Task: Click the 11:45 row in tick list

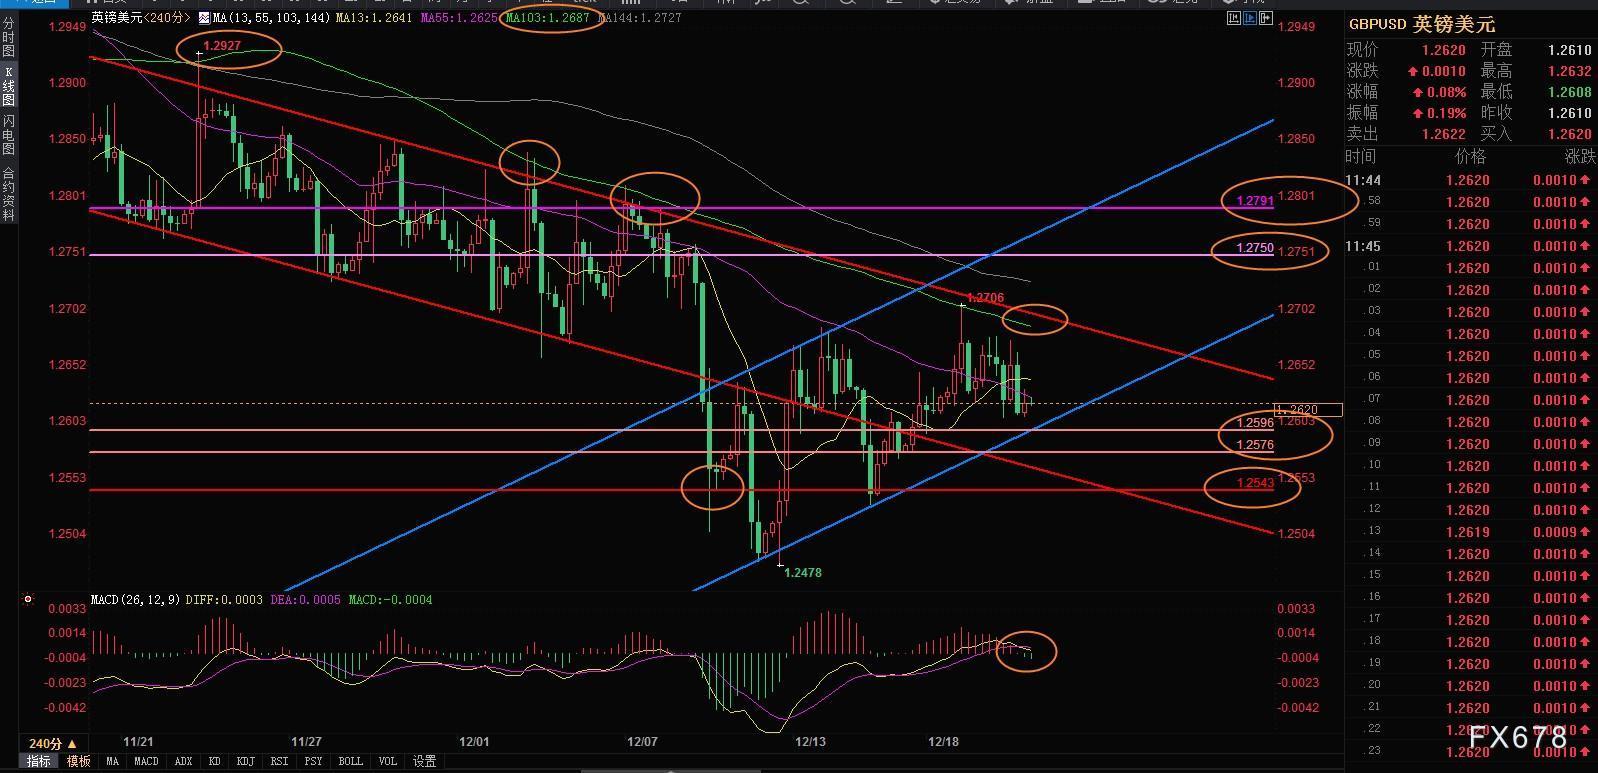Action: click(x=1470, y=246)
